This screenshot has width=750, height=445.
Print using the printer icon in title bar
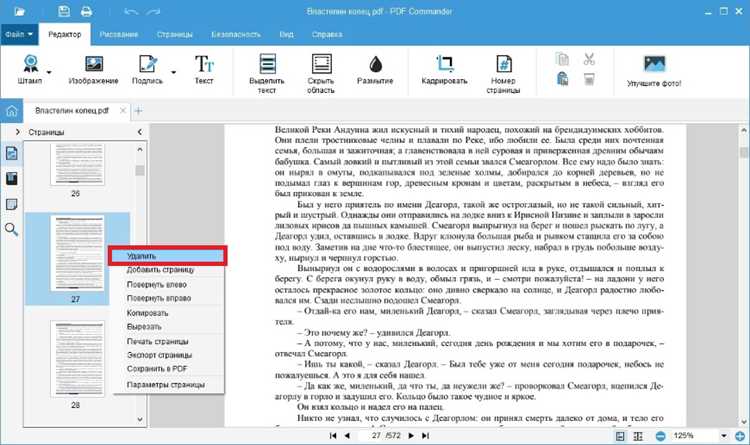(x=87, y=11)
